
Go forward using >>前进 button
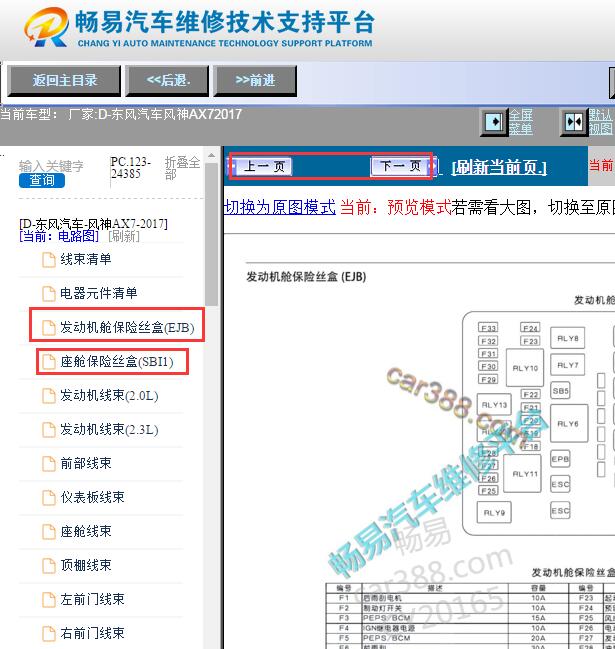click(255, 80)
